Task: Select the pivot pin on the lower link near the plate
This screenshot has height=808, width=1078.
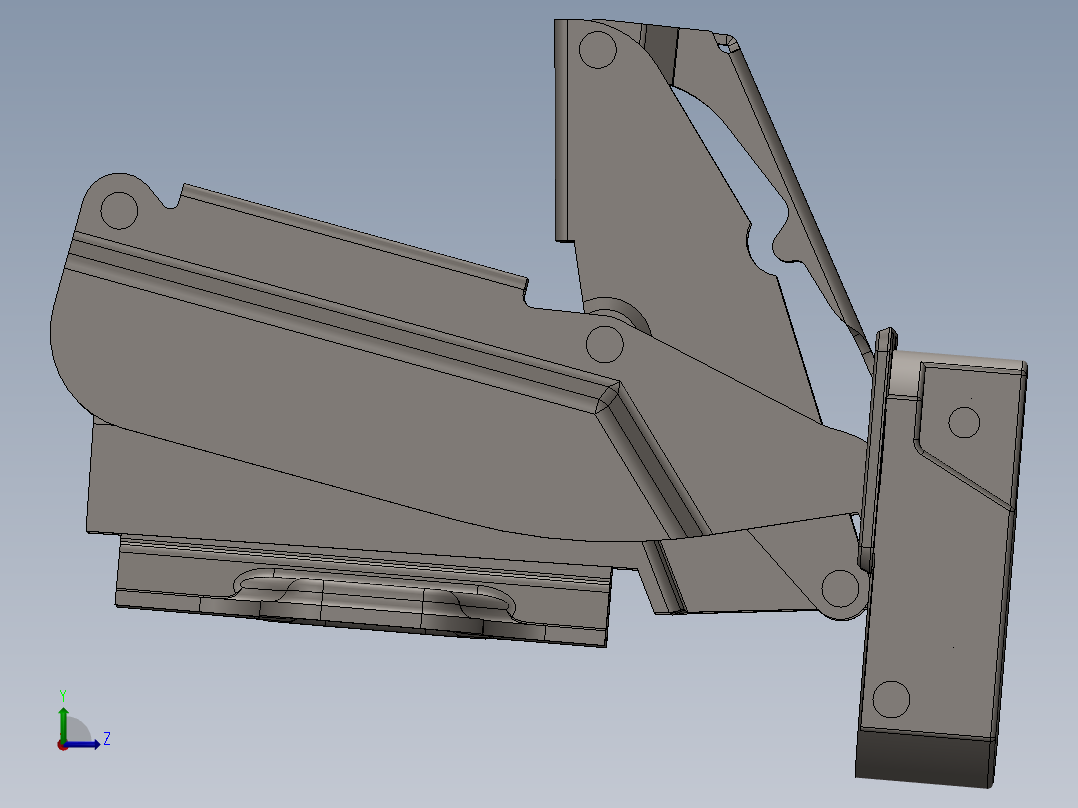Action: 840,588
